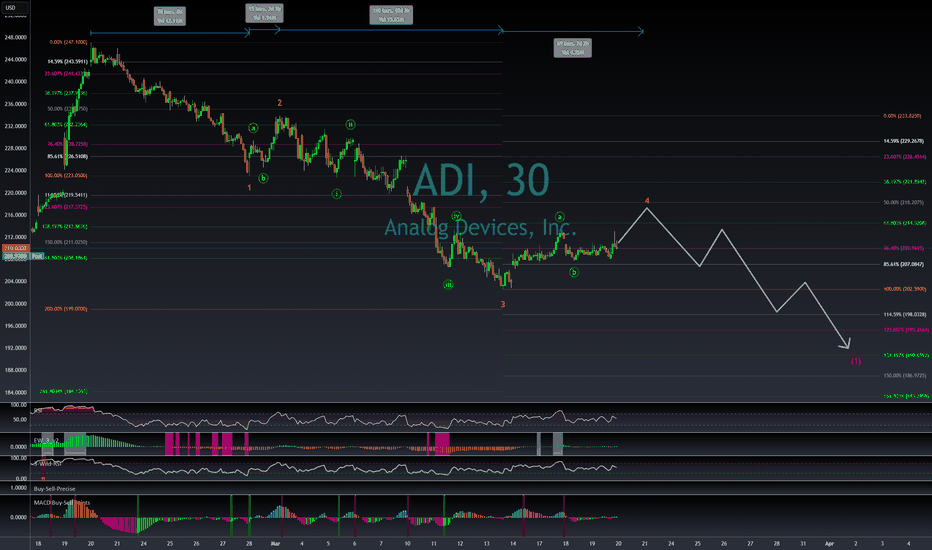Select circled green sub-wave 'iv' marker
The width and height of the screenshot is (932, 550).
pyautogui.click(x=456, y=216)
